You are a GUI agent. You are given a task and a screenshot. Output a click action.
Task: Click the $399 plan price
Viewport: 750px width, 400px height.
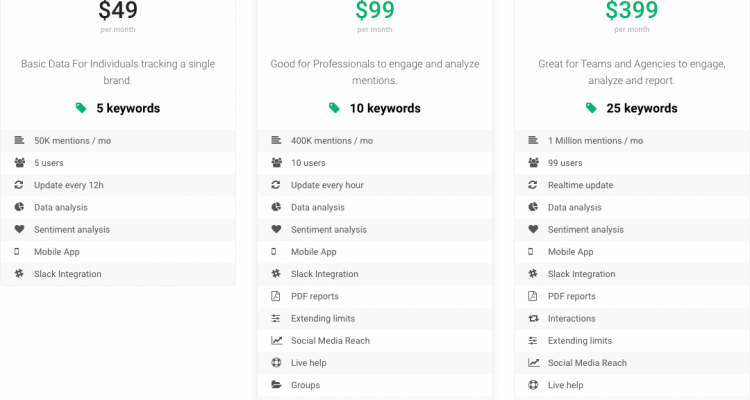pos(632,11)
